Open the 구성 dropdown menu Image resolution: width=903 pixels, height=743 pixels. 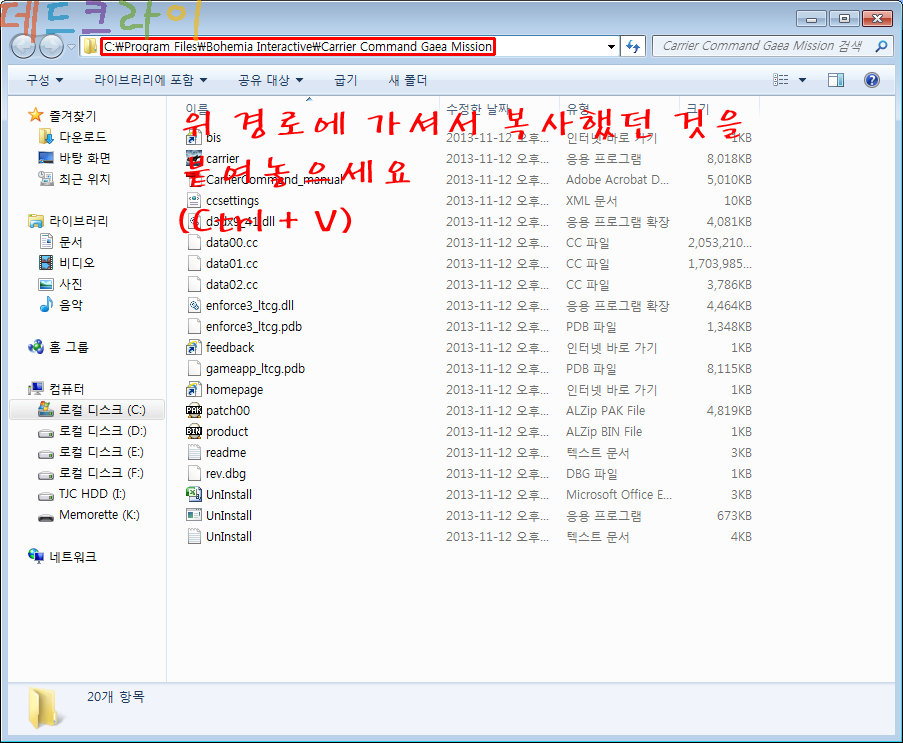(x=44, y=80)
